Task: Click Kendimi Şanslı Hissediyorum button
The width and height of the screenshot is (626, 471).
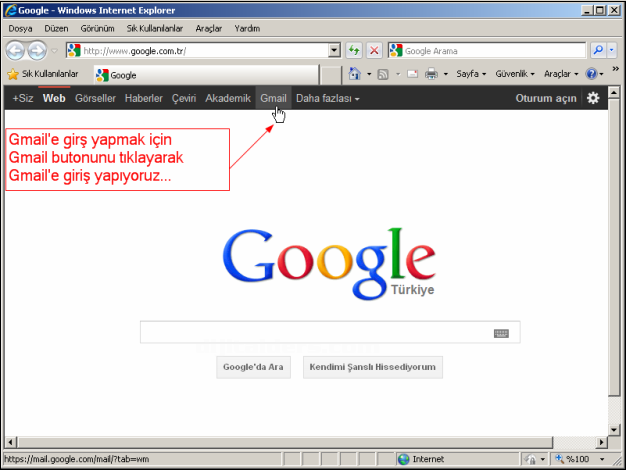Action: pos(373,367)
